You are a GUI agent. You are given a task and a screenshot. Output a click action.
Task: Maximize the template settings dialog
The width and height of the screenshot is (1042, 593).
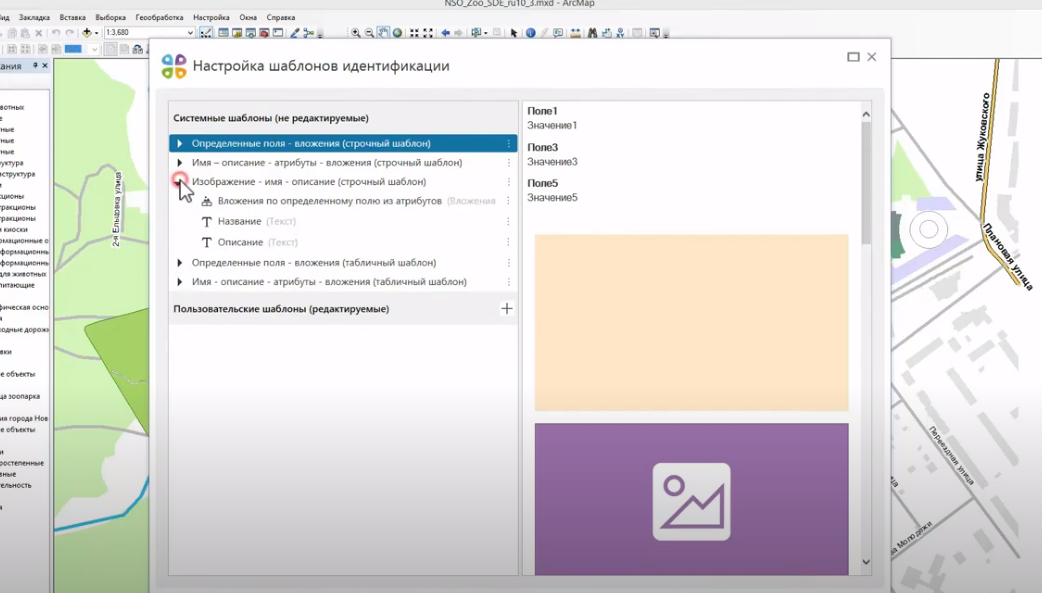click(853, 57)
